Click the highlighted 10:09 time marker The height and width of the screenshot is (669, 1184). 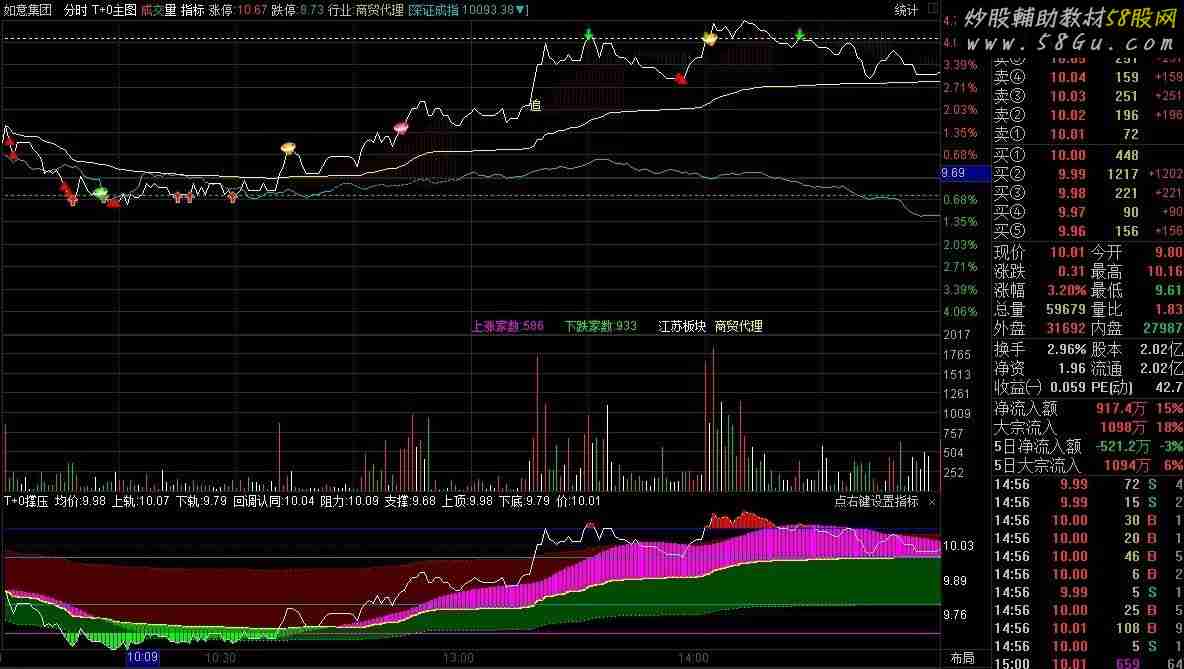coord(142,657)
